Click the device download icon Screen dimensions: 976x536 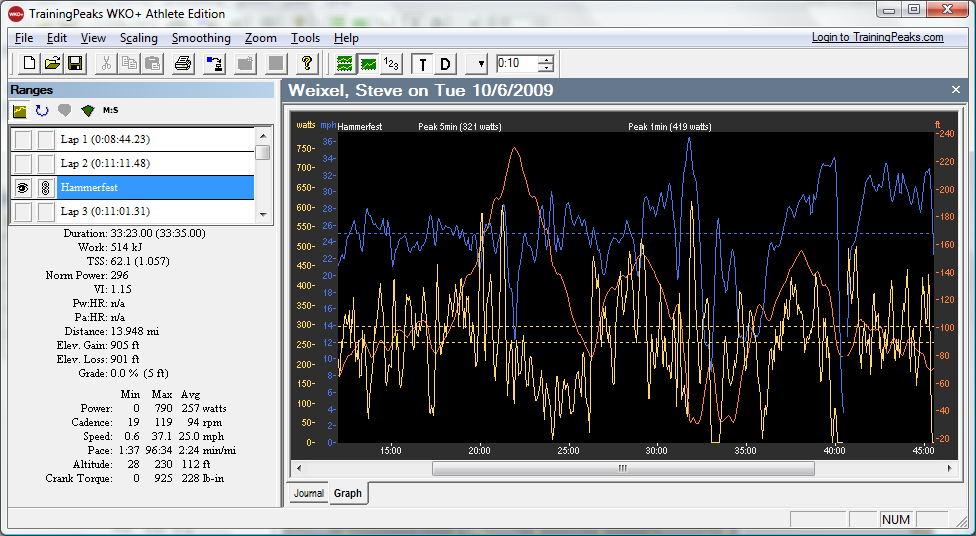pyautogui.click(x=214, y=63)
